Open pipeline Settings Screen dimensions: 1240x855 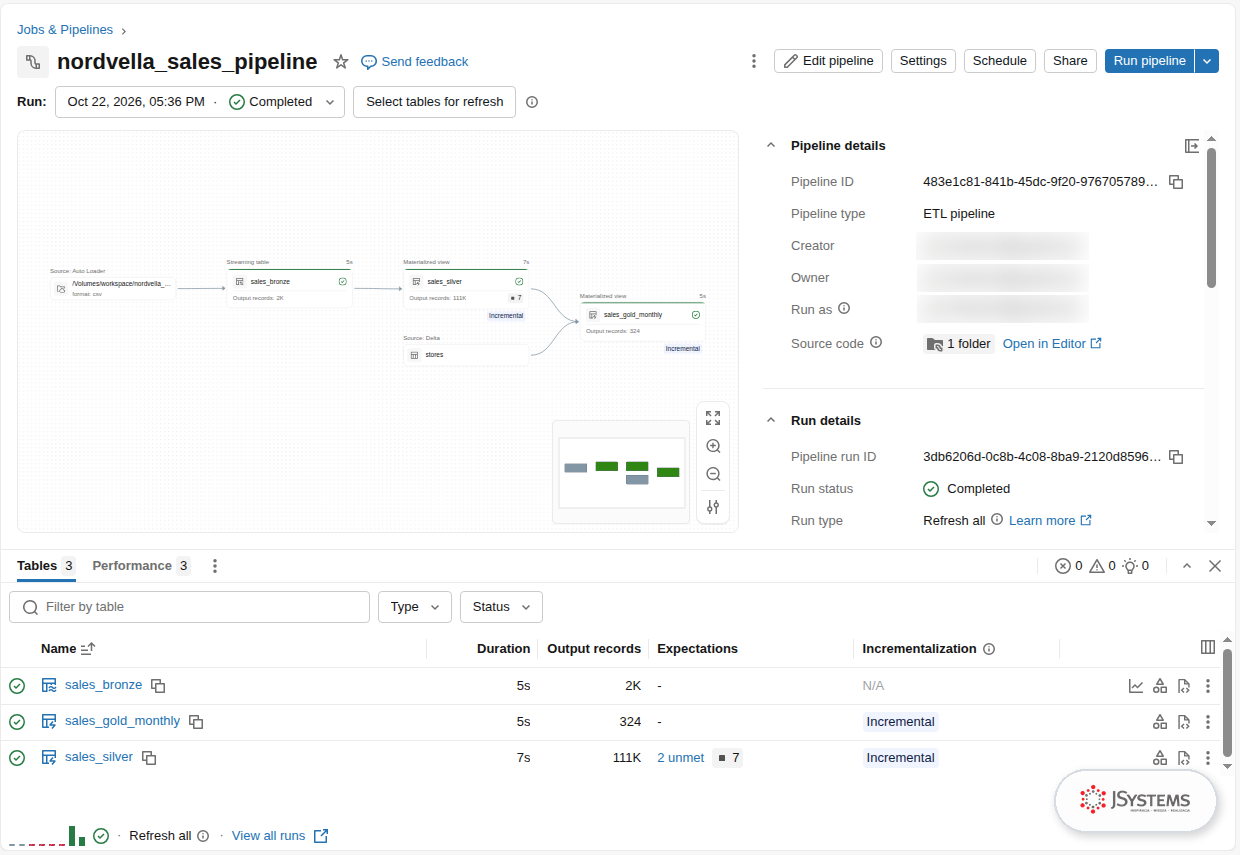tap(923, 61)
